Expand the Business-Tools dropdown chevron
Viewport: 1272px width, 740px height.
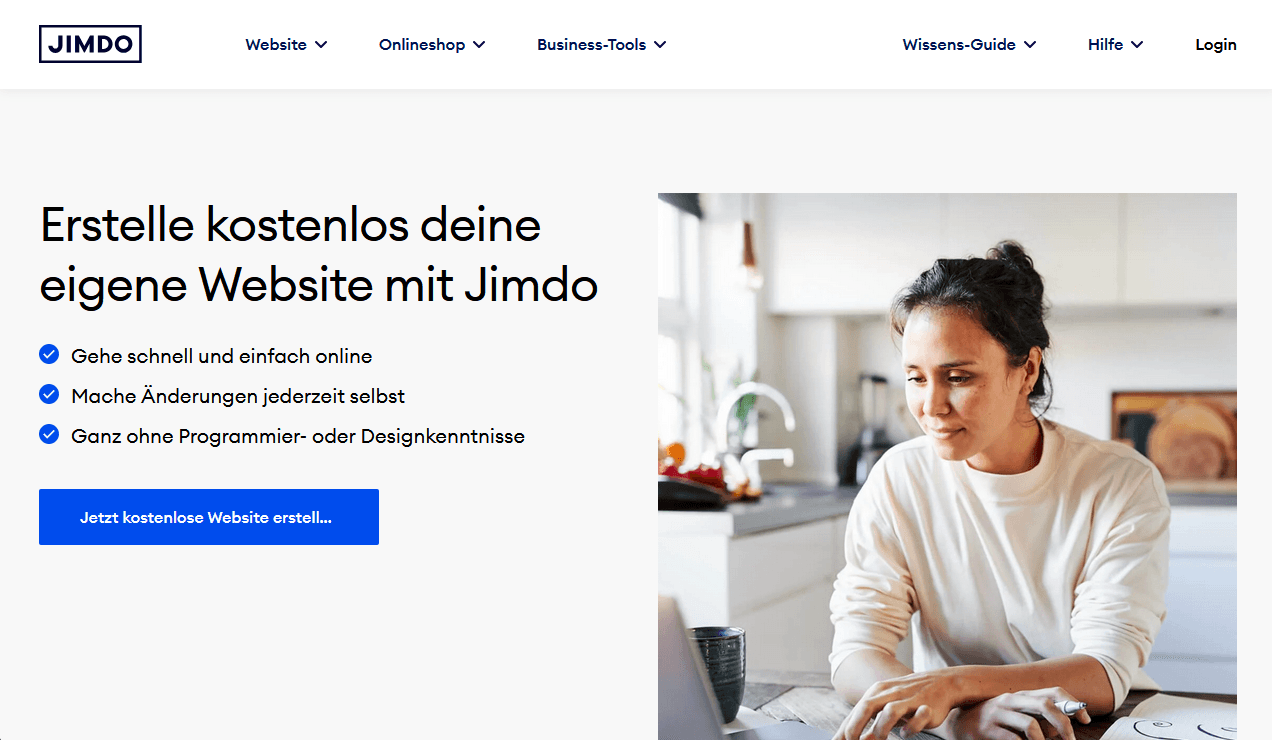coord(660,45)
